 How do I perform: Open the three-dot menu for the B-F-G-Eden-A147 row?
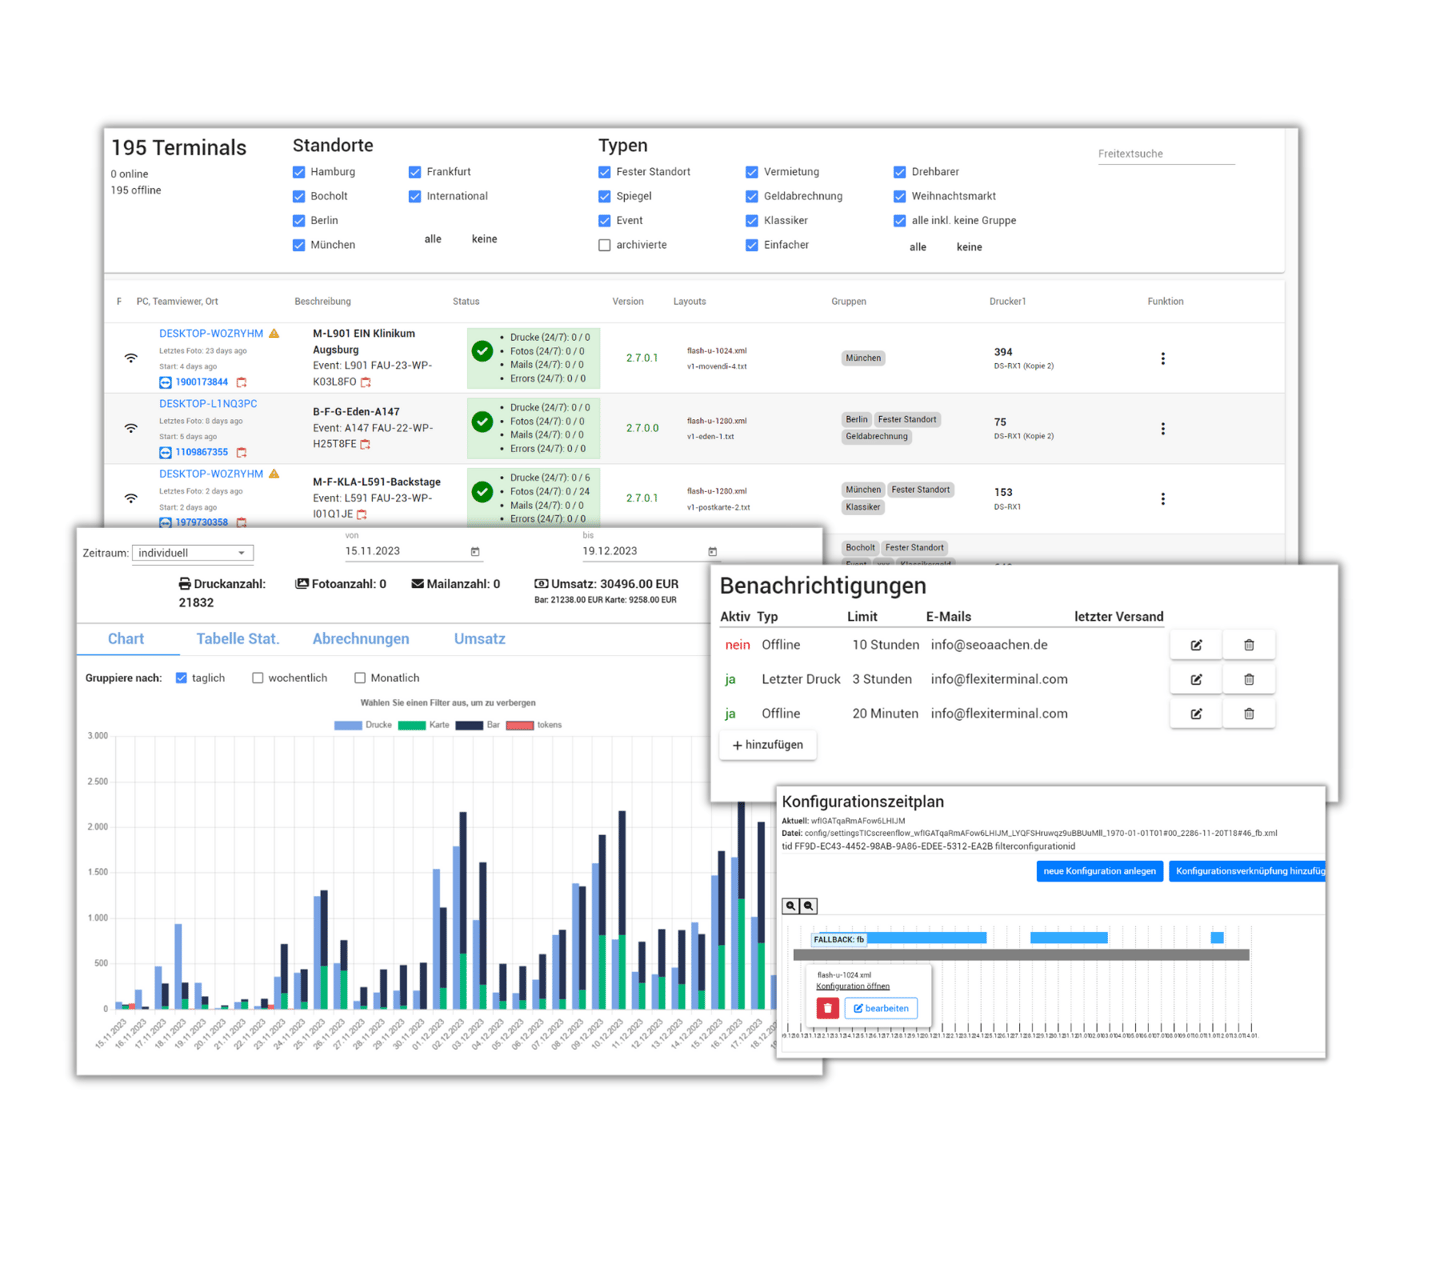coord(1163,428)
